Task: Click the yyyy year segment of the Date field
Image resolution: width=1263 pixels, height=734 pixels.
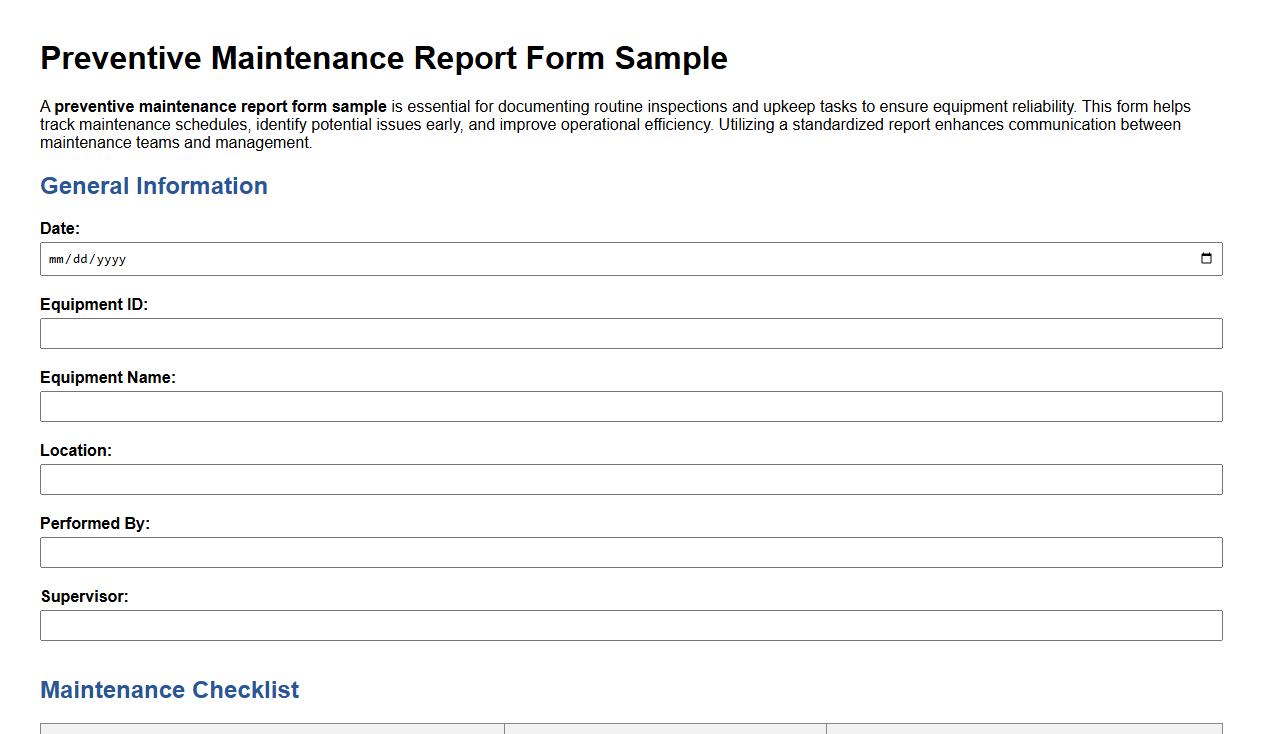Action: coord(113,259)
